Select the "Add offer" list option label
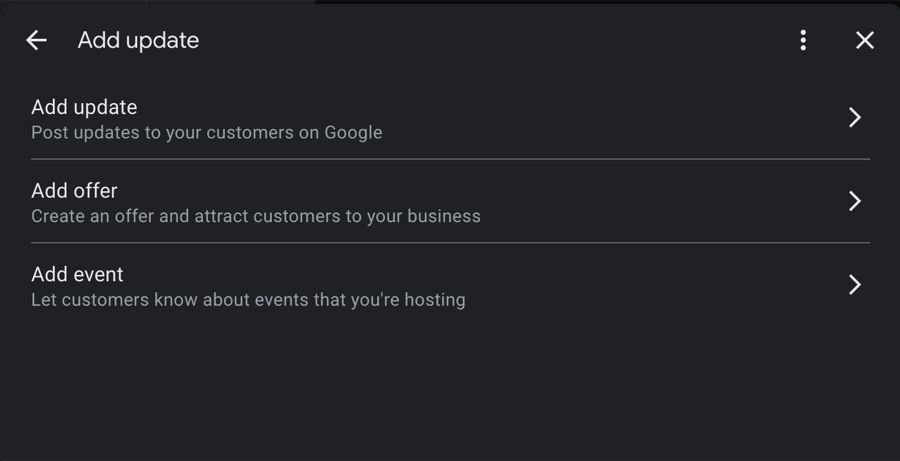900x461 pixels. (x=74, y=190)
